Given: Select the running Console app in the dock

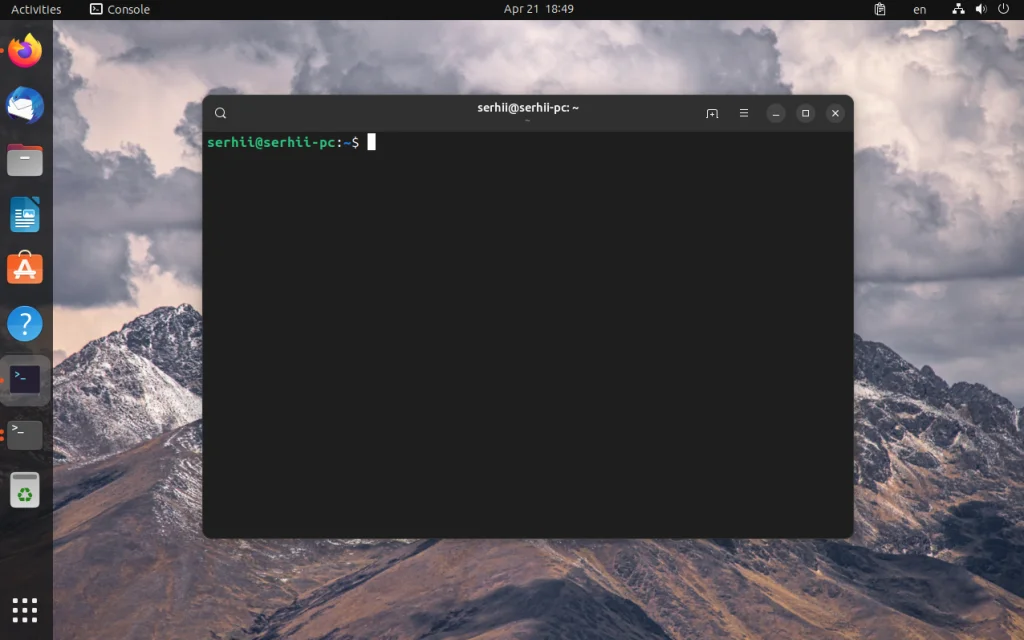Looking at the screenshot, I should pos(24,379).
